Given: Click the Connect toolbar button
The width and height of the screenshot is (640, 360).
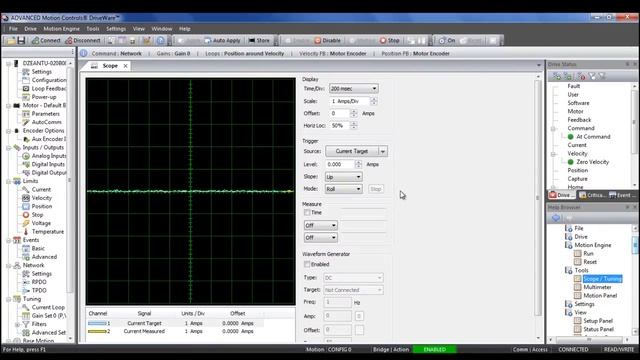Looking at the screenshot, I should 46,40.
